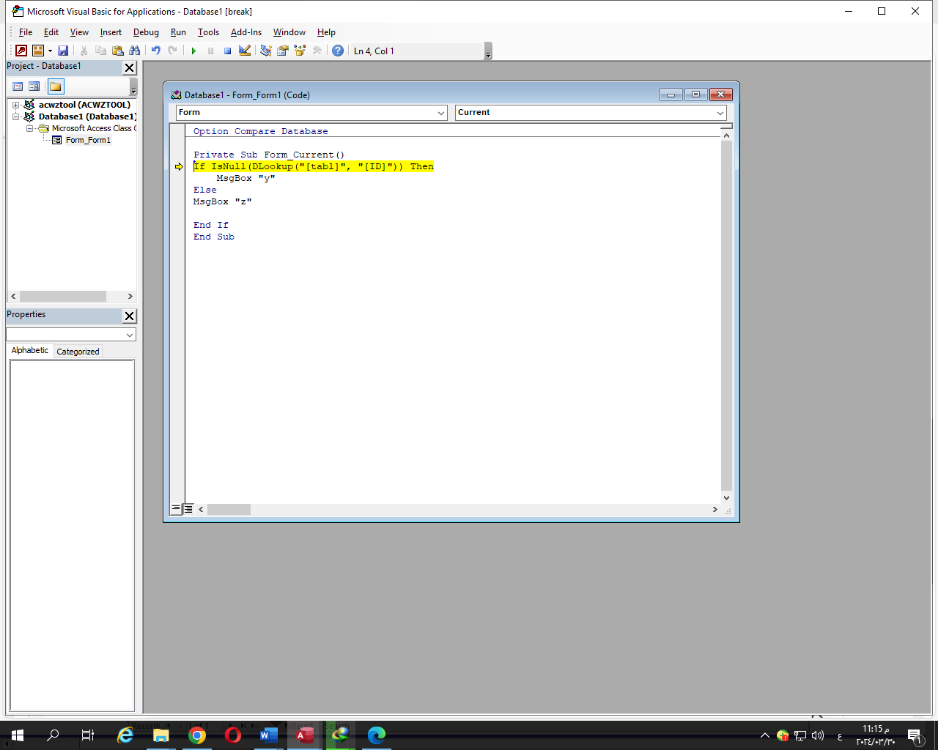Click the MsgBox "y" code line

pyautogui.click(x=246, y=178)
